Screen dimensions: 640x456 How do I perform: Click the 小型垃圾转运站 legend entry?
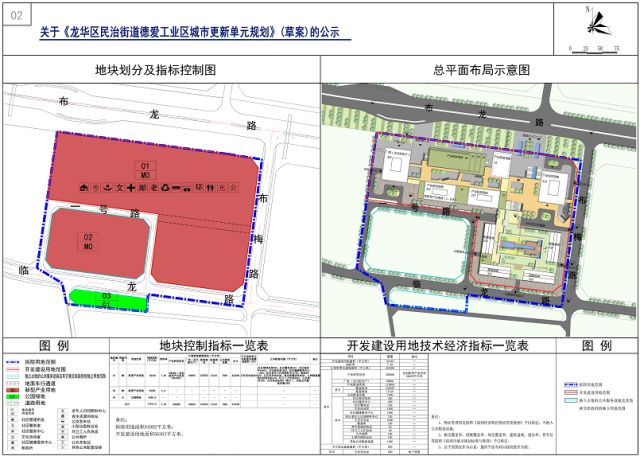pos(85,427)
